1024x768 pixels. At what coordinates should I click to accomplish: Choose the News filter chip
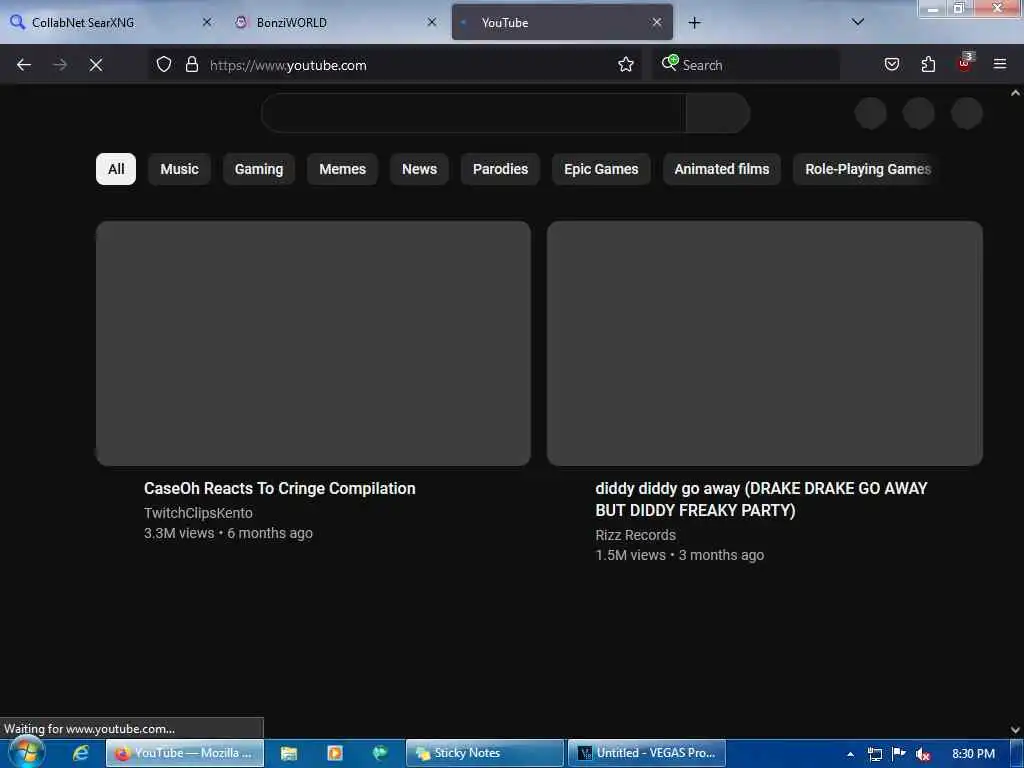419,169
